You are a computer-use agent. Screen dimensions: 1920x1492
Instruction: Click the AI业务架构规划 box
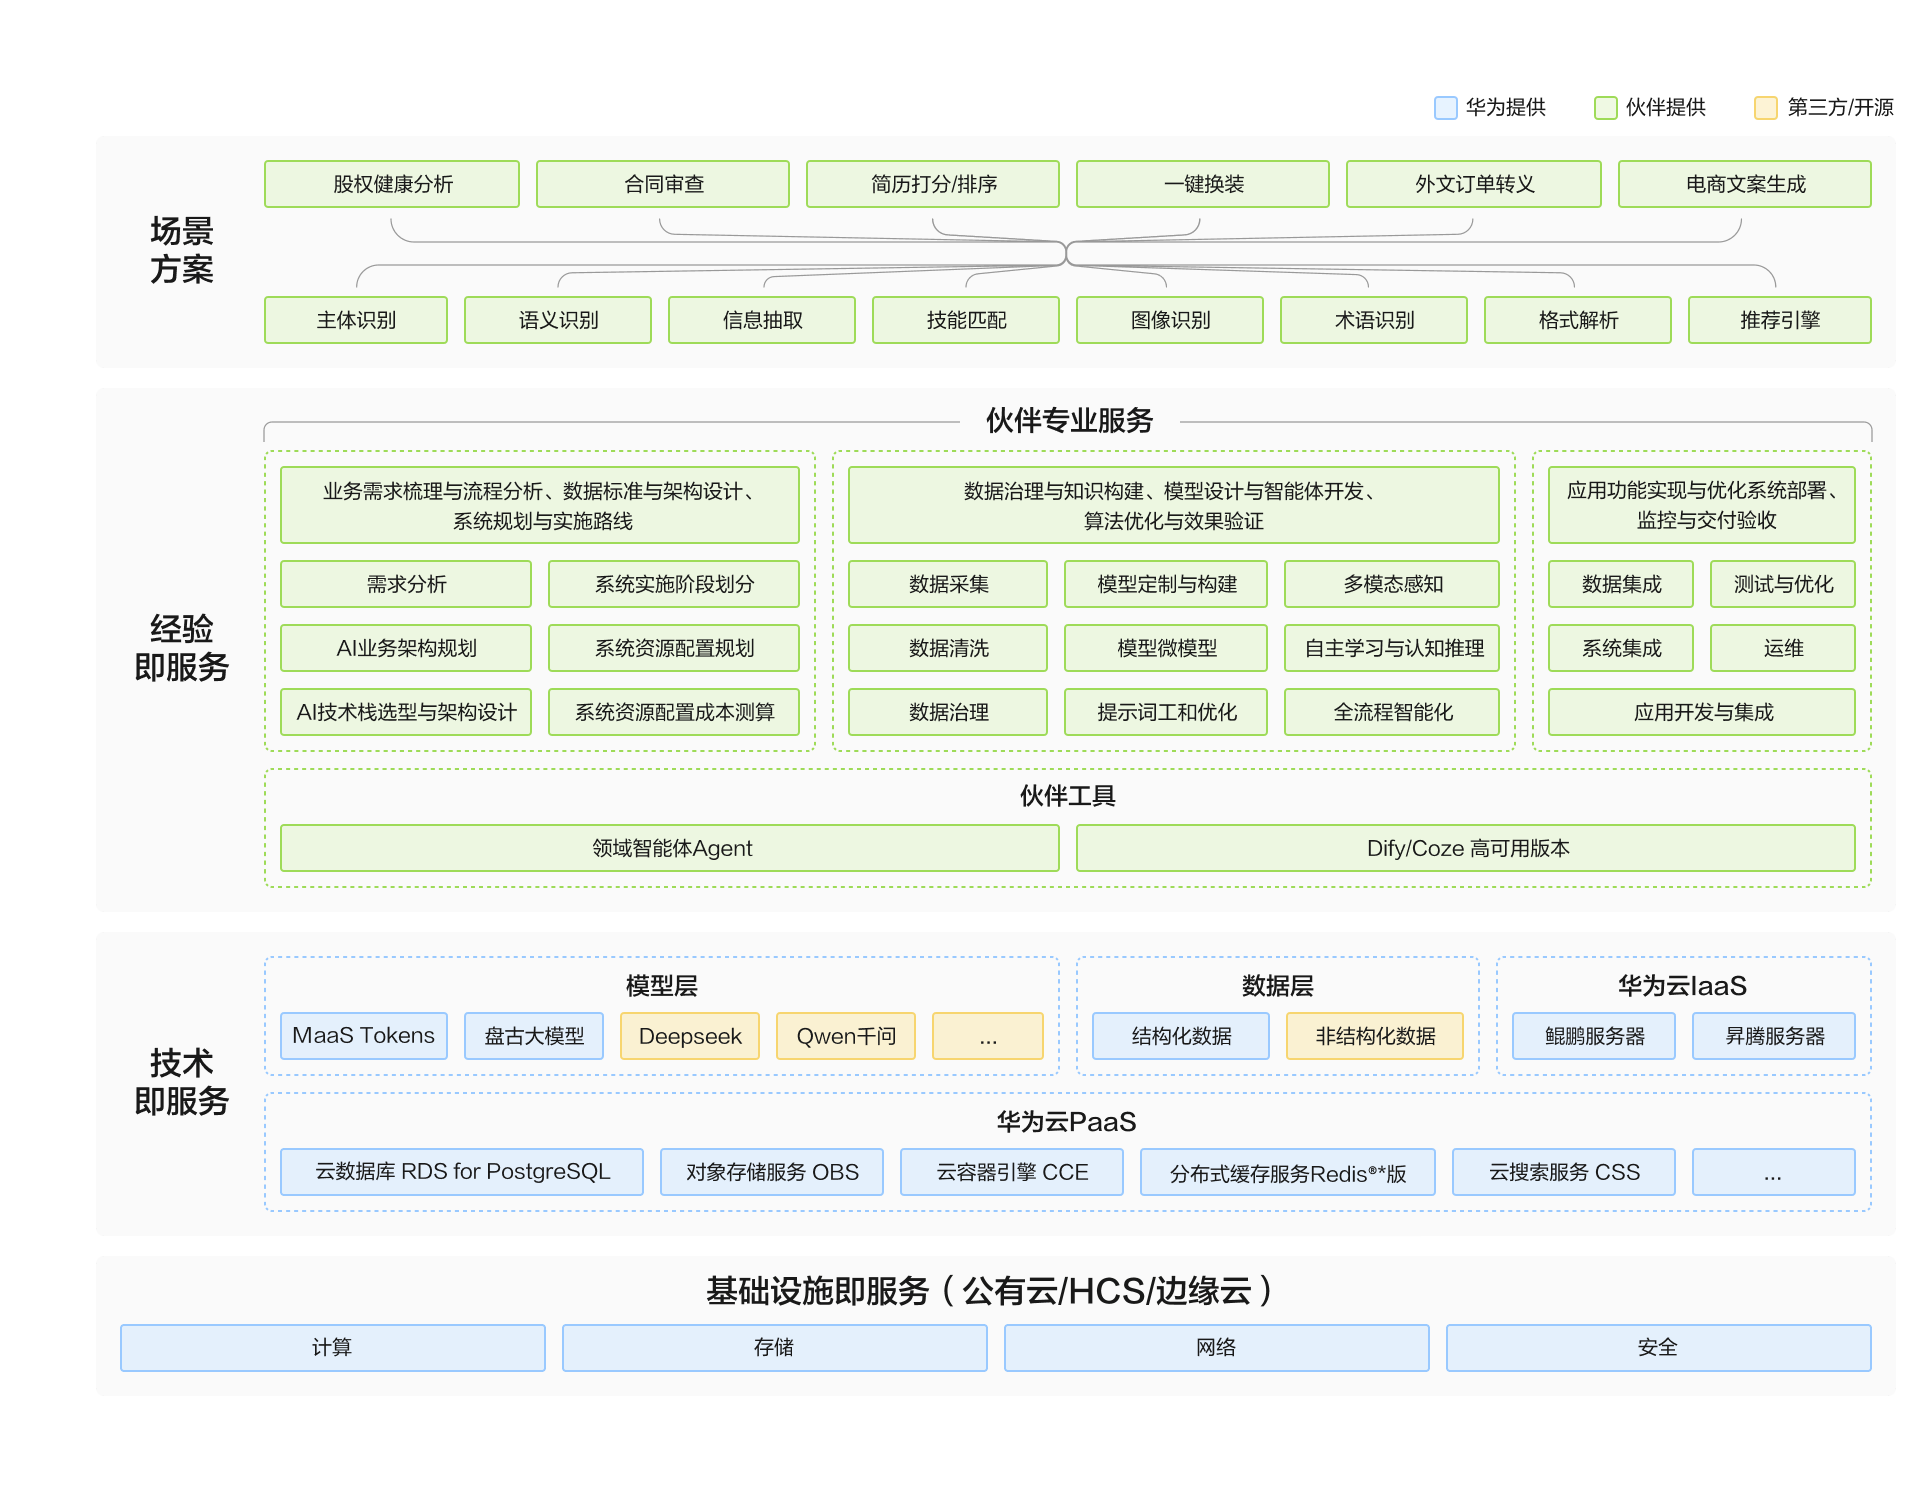406,648
